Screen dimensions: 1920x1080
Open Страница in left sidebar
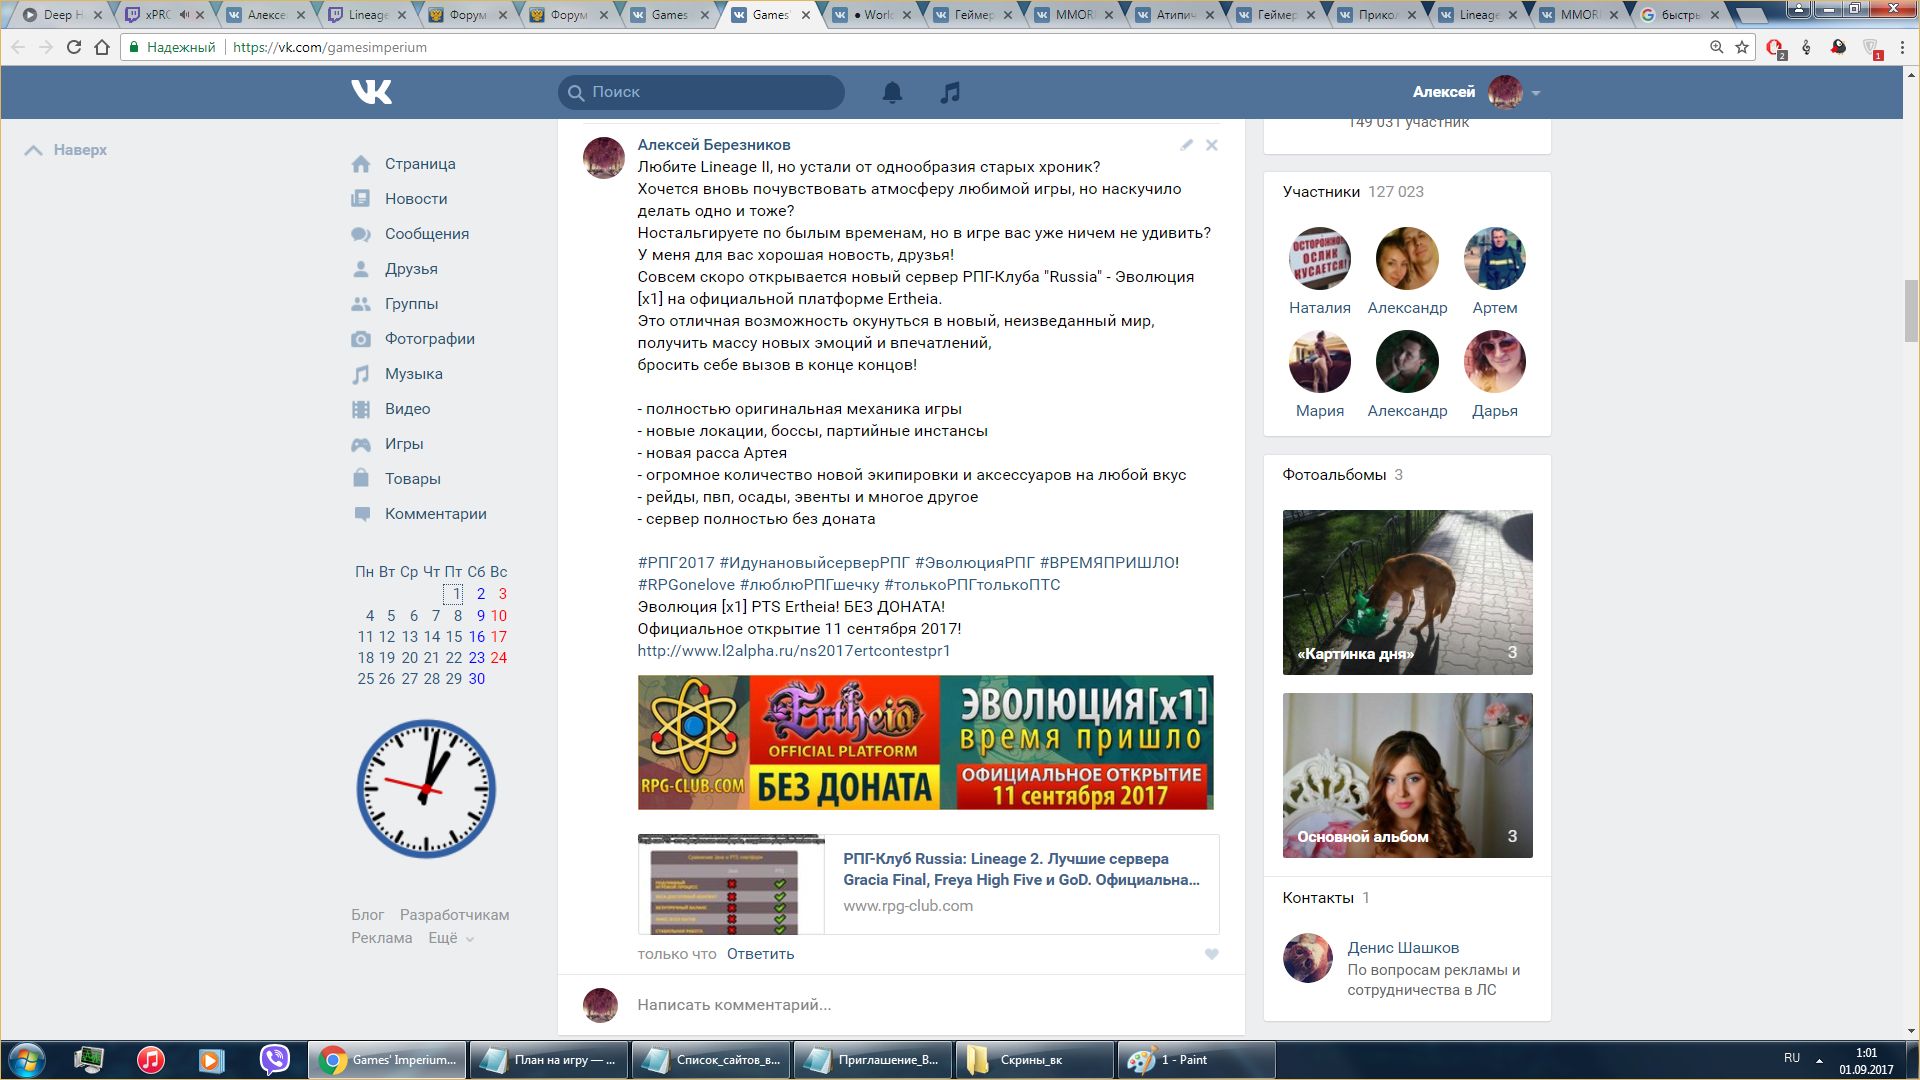420,164
